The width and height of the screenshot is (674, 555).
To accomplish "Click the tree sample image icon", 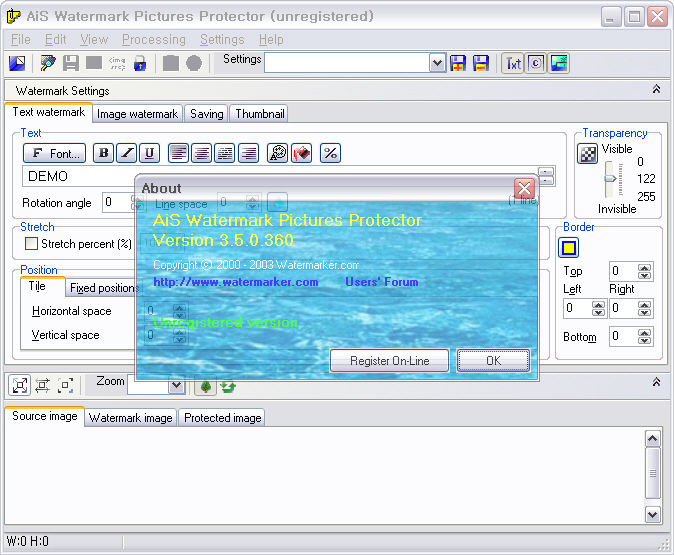I will coord(205,386).
